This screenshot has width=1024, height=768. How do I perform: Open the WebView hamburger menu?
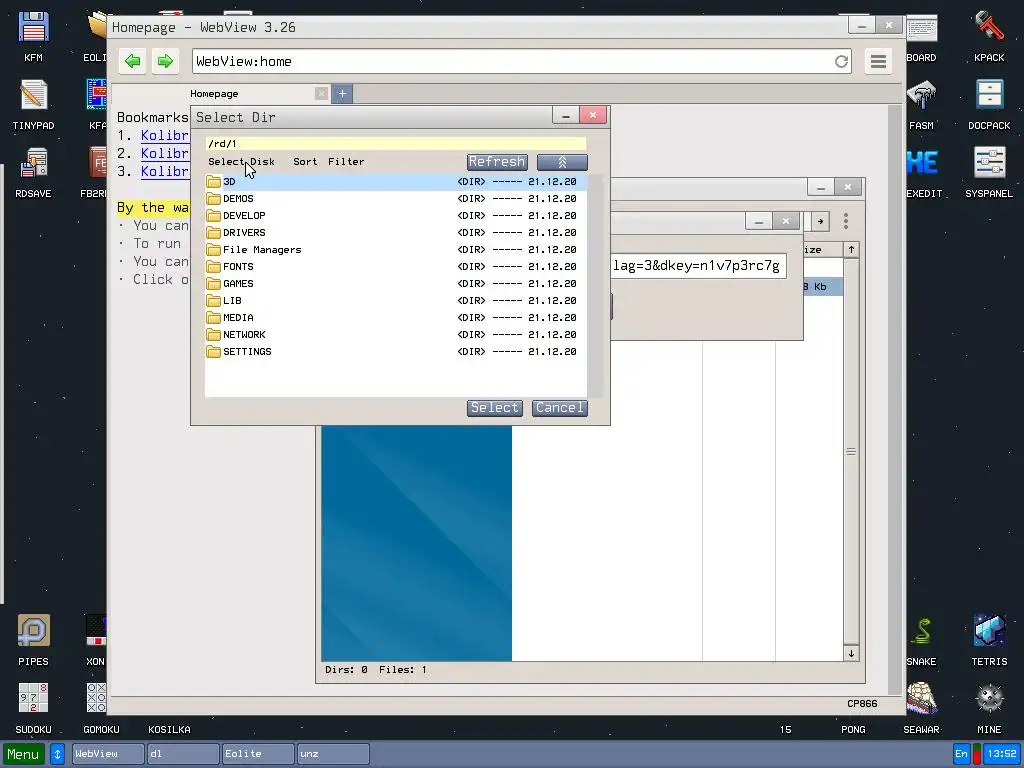(x=878, y=61)
